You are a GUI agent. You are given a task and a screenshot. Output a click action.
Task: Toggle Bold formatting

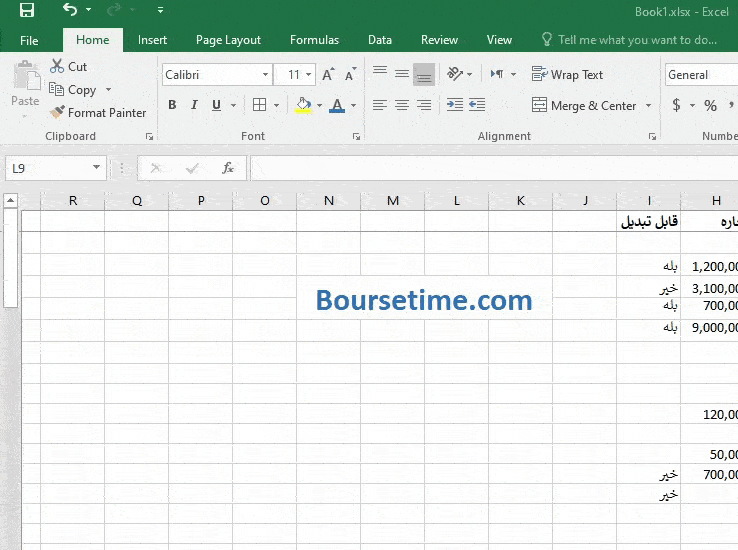[x=172, y=105]
